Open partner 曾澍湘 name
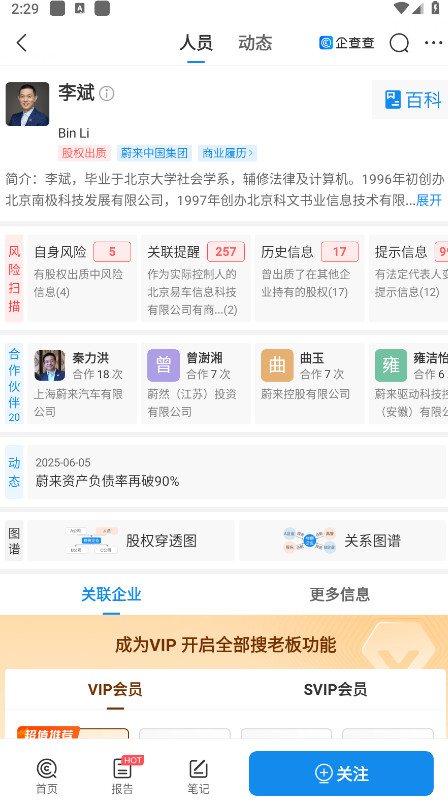The width and height of the screenshot is (448, 804). point(205,358)
